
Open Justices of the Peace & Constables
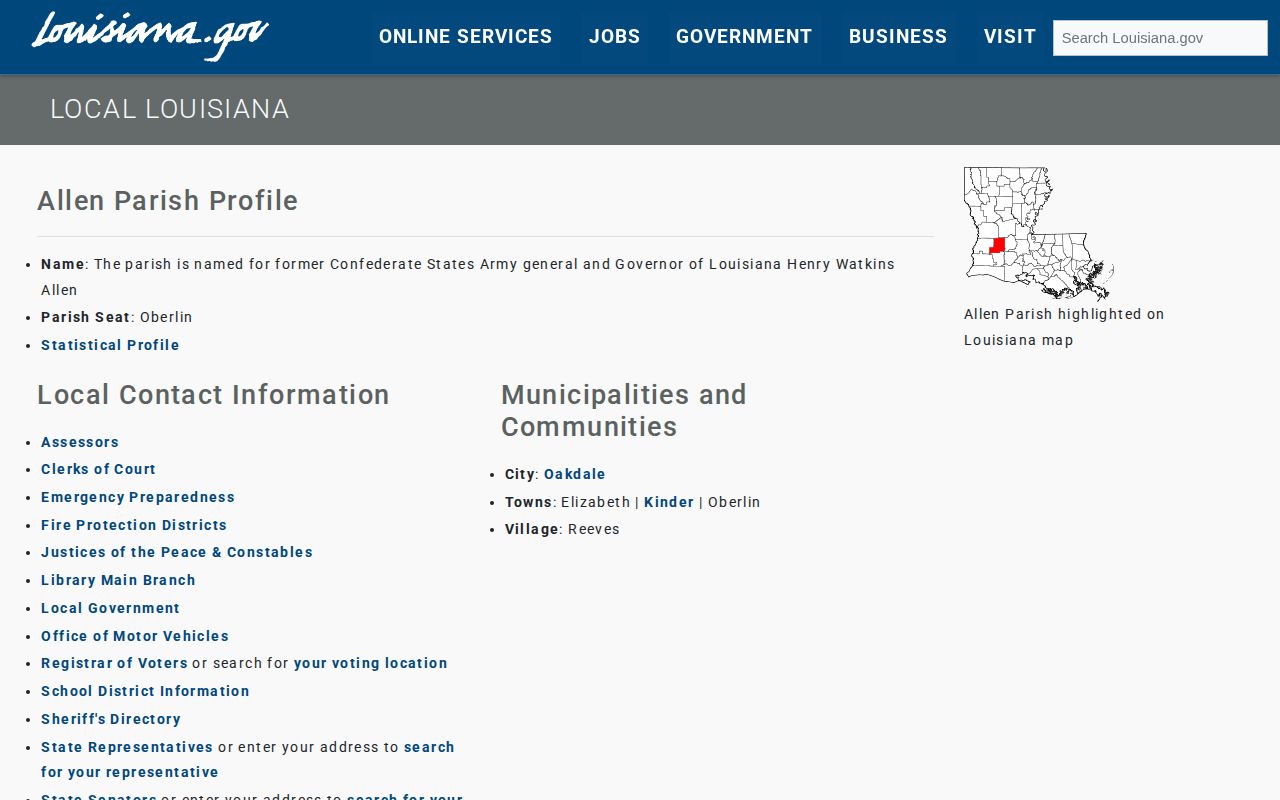[177, 552]
